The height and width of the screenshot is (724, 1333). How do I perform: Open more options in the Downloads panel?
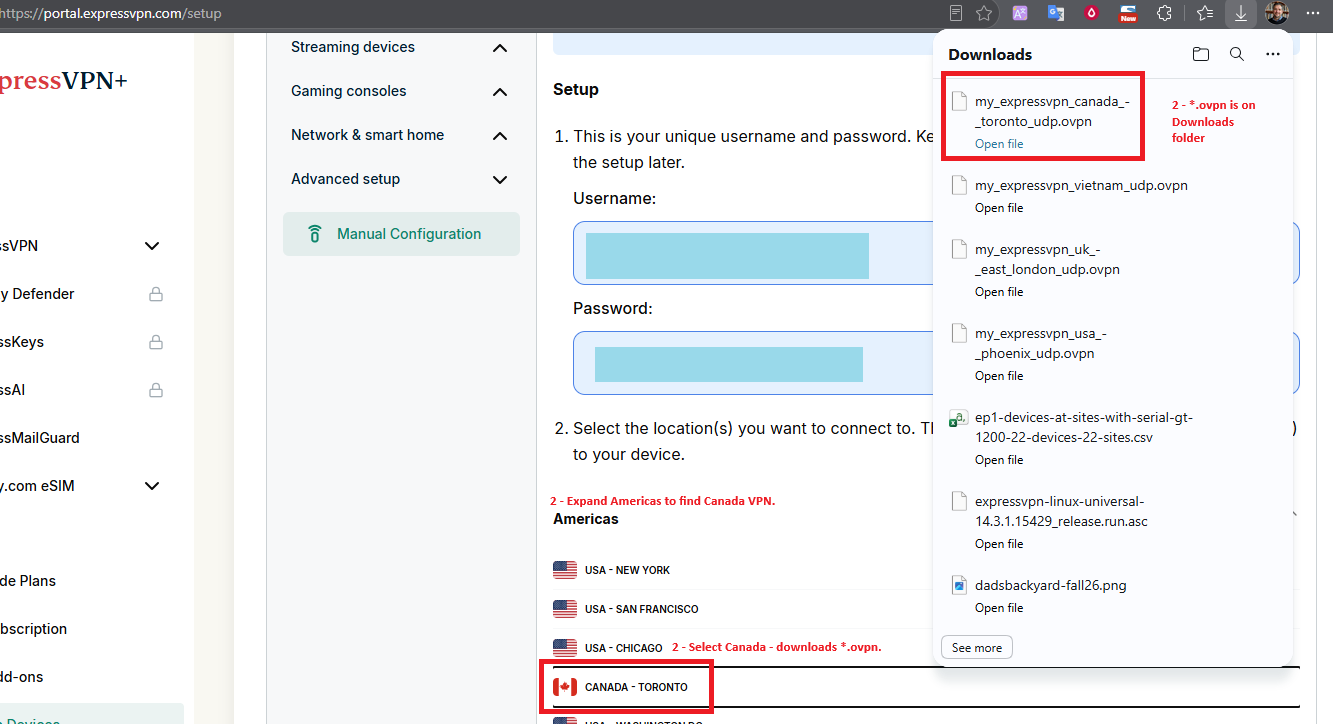[x=1272, y=54]
